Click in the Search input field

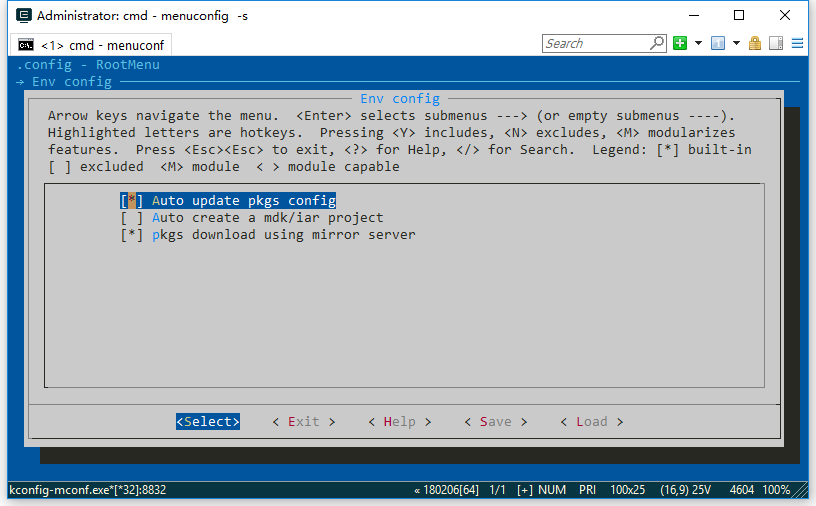[595, 43]
